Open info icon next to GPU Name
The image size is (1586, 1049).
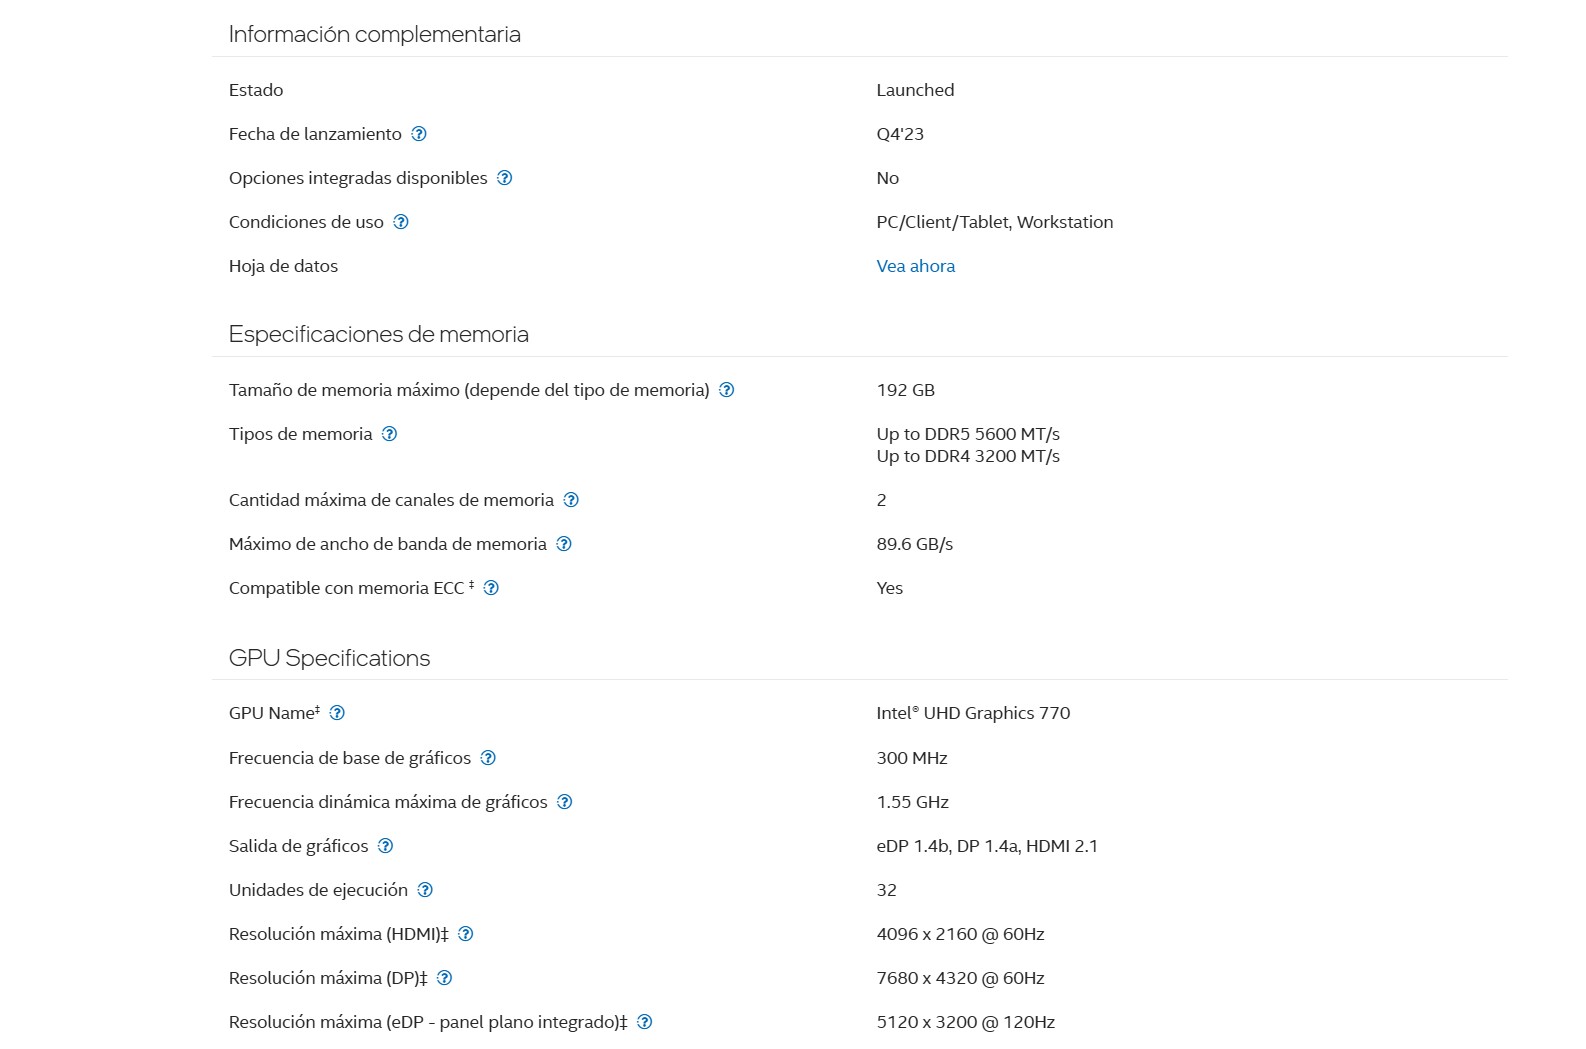coord(337,713)
